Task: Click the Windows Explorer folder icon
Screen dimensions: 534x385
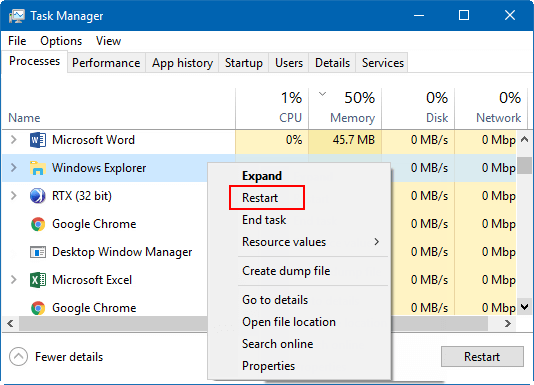Action: pyautogui.click(x=38, y=168)
